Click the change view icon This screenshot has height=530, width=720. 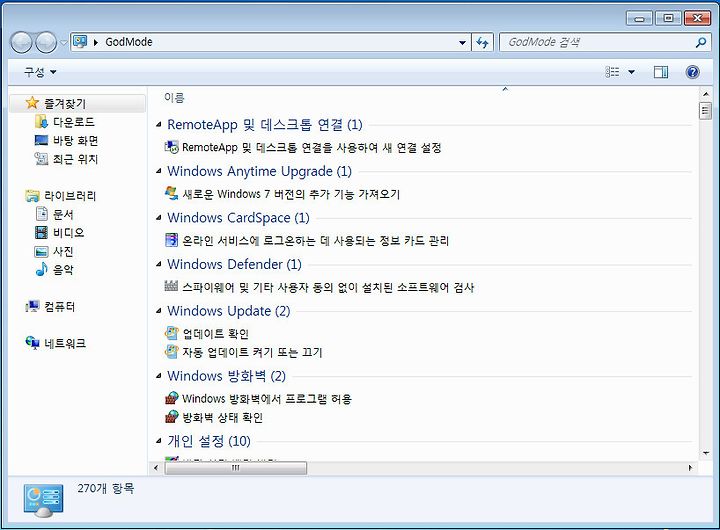coord(613,72)
